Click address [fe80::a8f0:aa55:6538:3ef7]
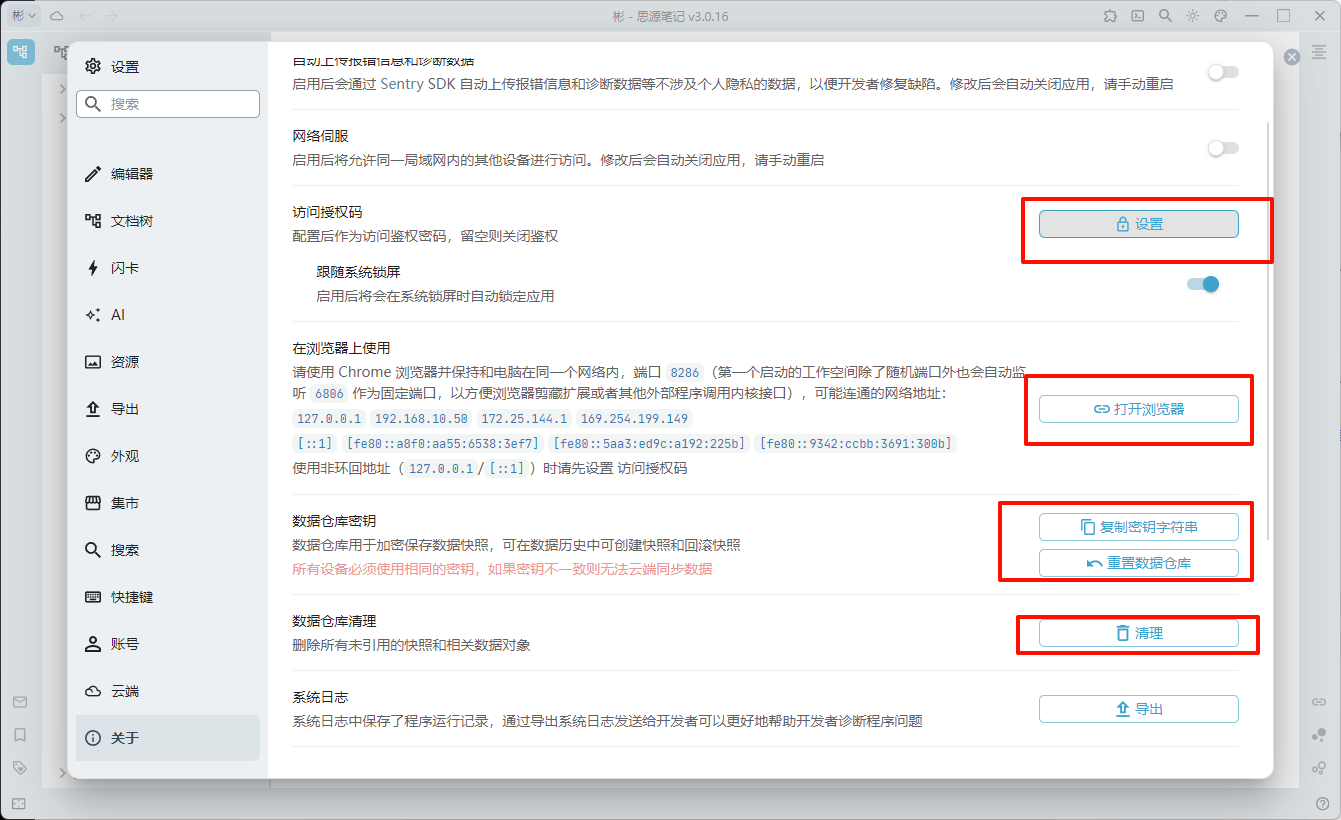 (x=442, y=443)
